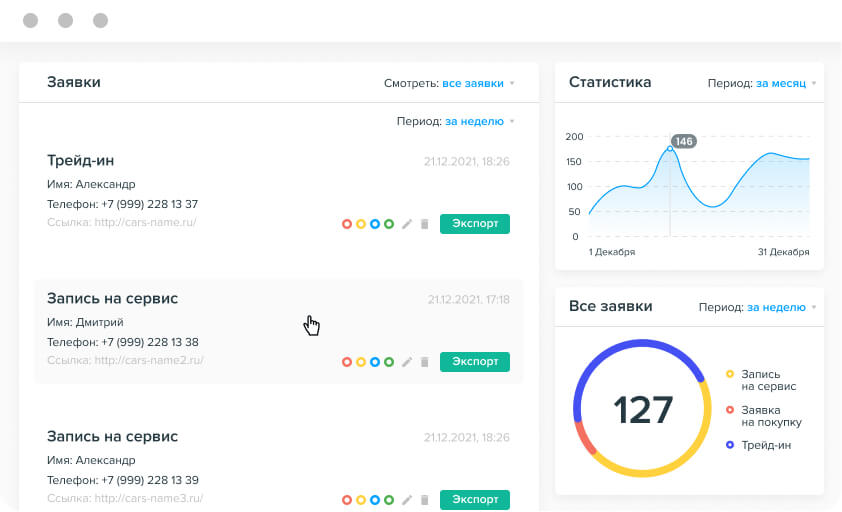Click the 146 data point on chart
The height and width of the screenshot is (512, 842).
pyautogui.click(x=670, y=149)
